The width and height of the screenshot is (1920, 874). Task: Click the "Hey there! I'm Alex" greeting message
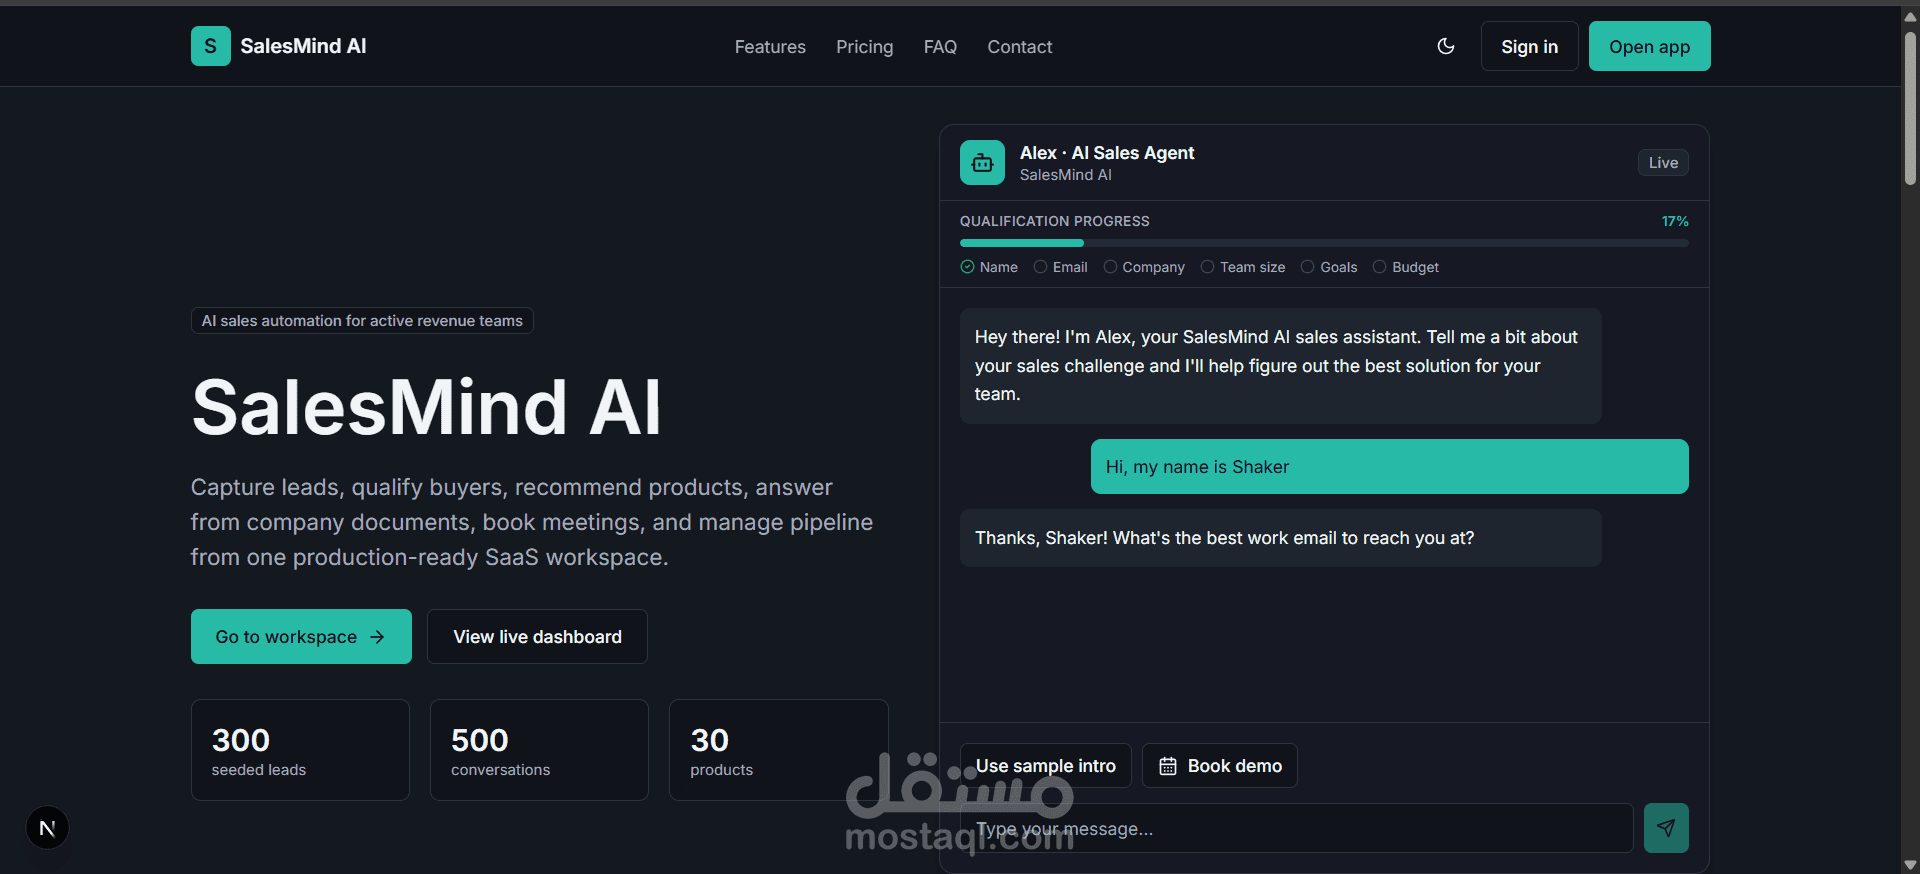click(1281, 366)
